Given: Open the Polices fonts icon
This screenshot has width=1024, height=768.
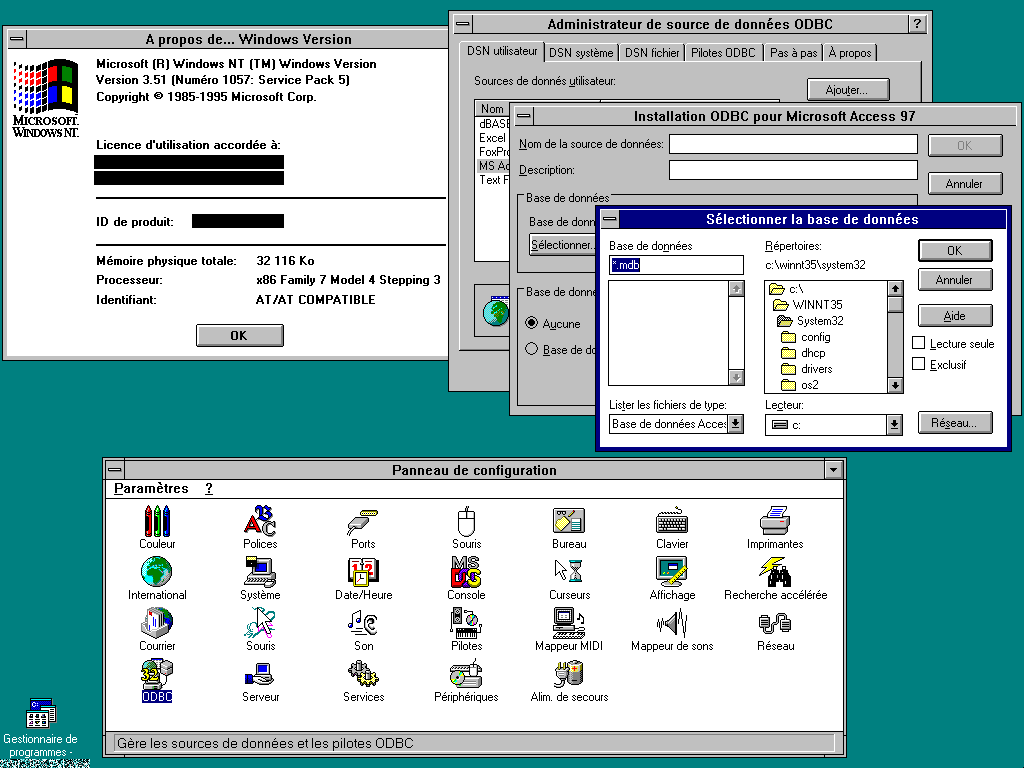Looking at the screenshot, I should pyautogui.click(x=260, y=522).
